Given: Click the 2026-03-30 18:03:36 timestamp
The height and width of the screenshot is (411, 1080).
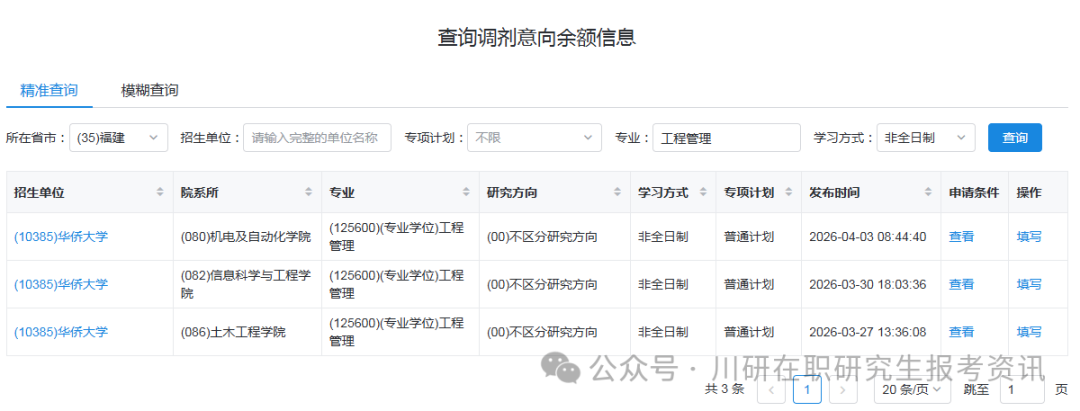Looking at the screenshot, I should [867, 284].
